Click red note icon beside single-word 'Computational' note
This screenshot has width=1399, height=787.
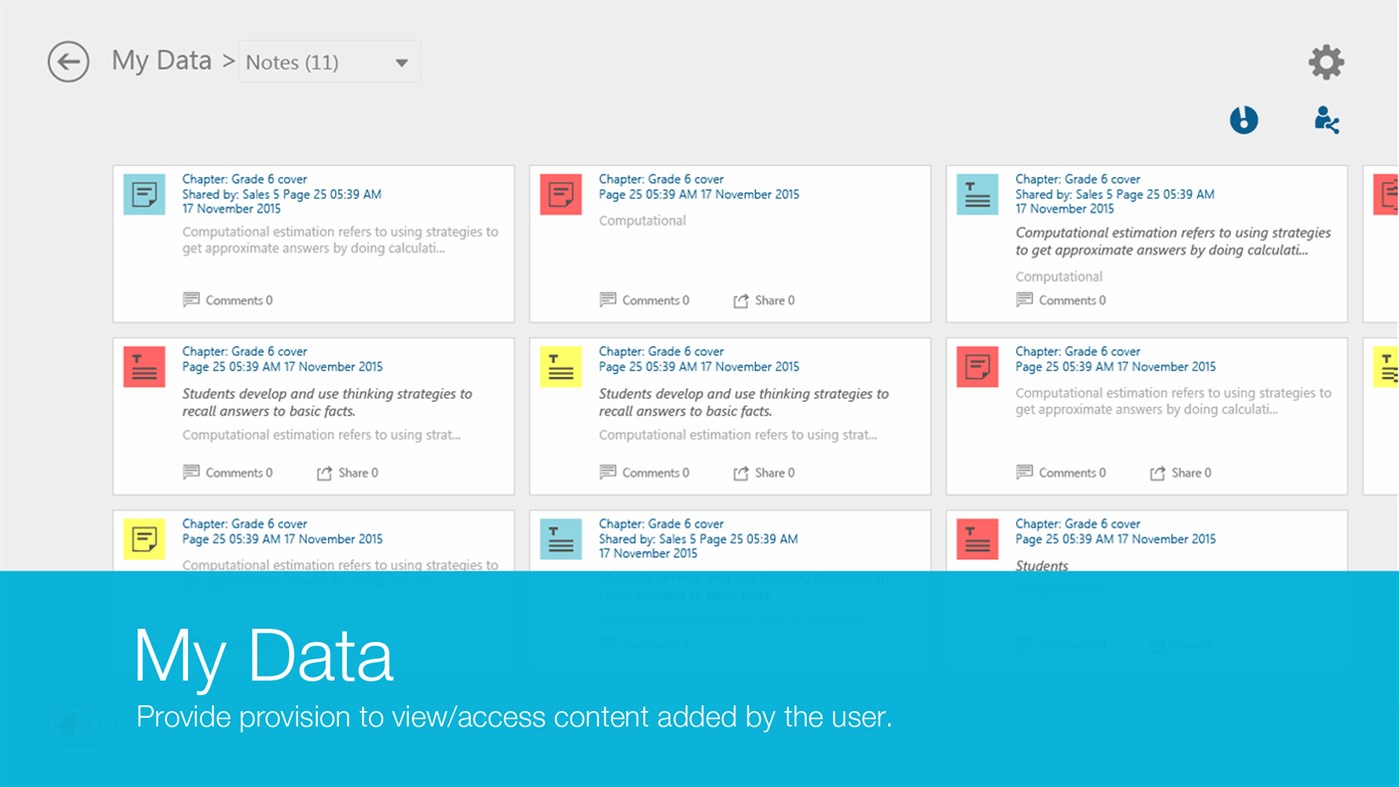pos(561,194)
